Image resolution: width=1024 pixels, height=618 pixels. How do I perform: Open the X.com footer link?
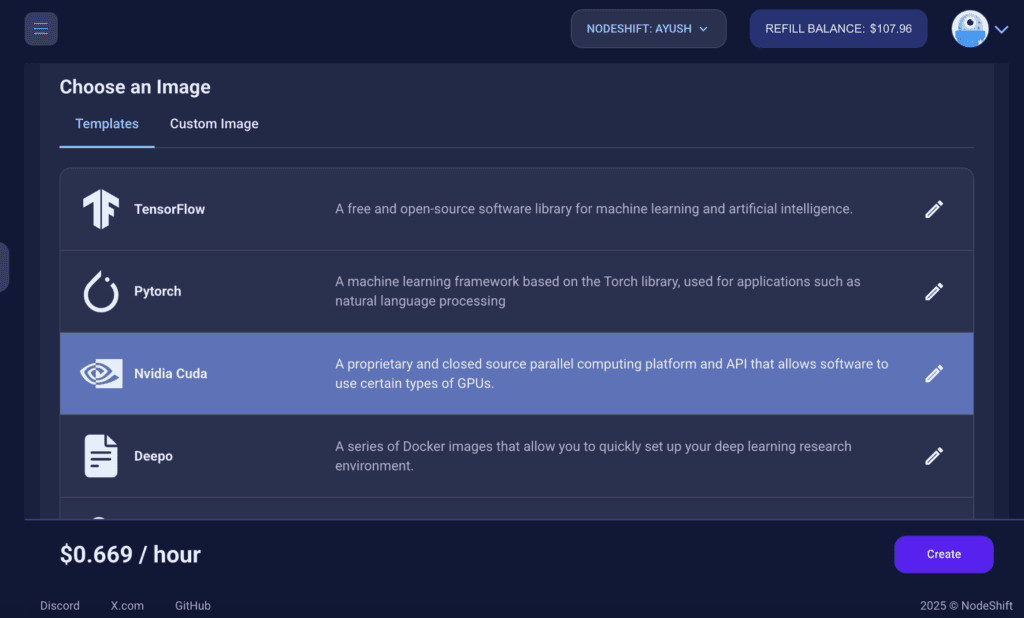[127, 606]
